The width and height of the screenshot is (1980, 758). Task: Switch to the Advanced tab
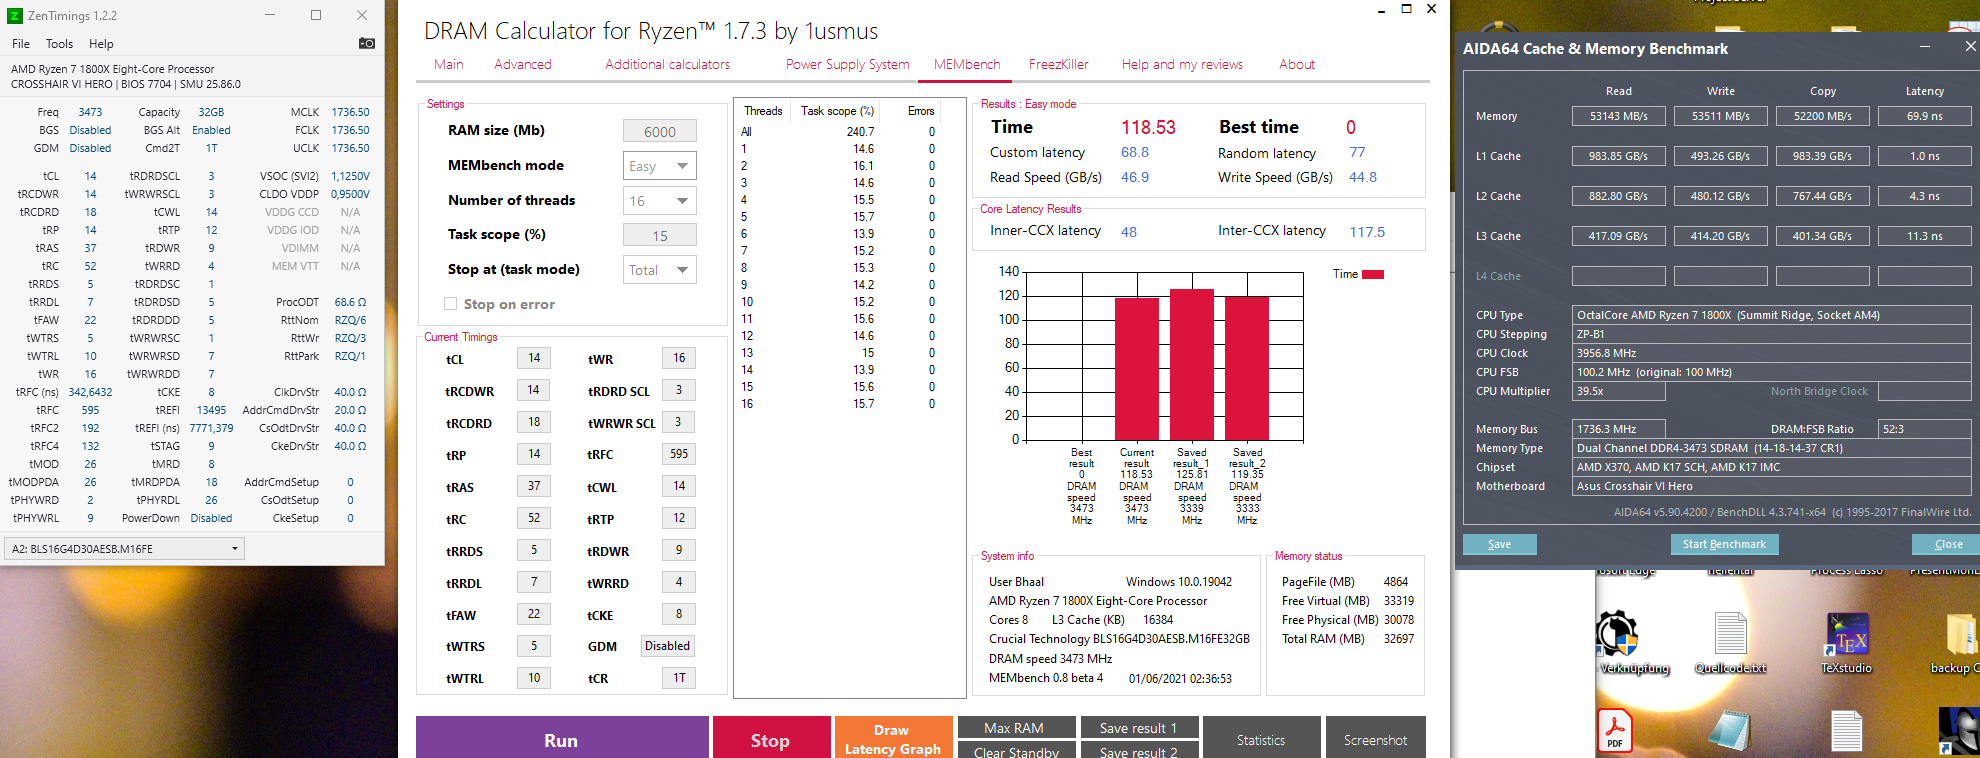pos(522,64)
